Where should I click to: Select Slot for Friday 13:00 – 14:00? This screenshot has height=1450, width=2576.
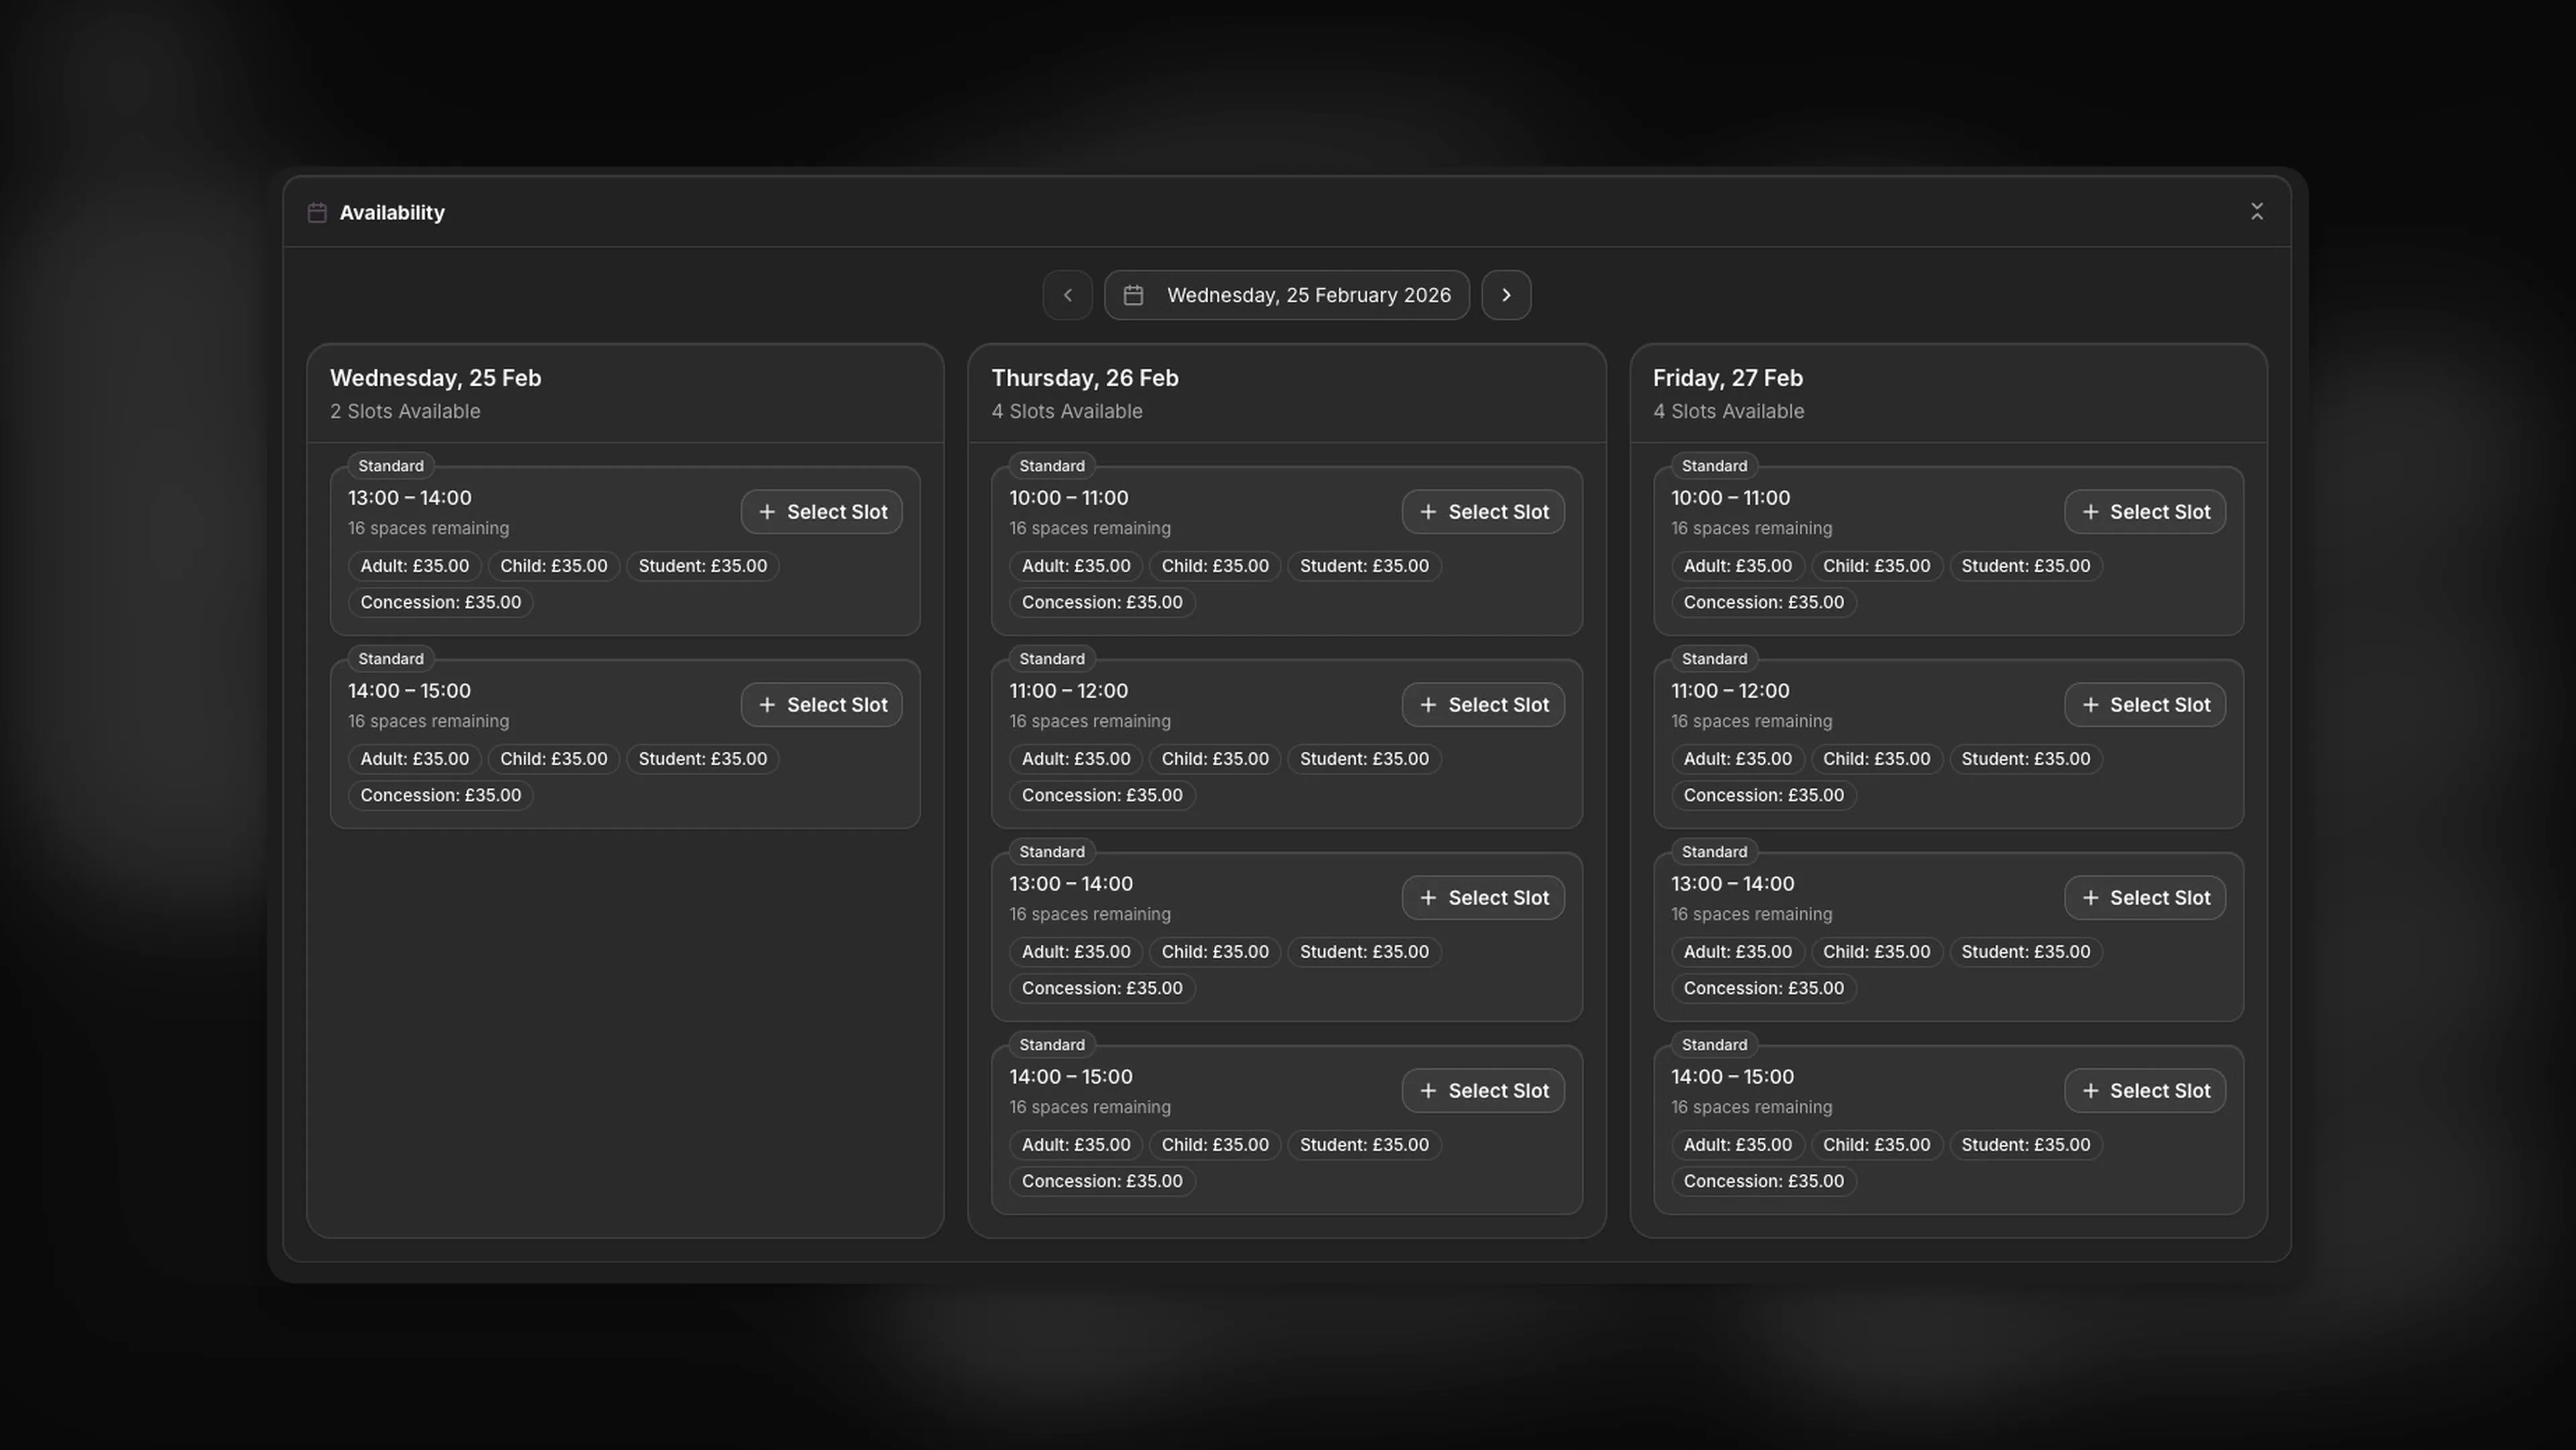2145,898
